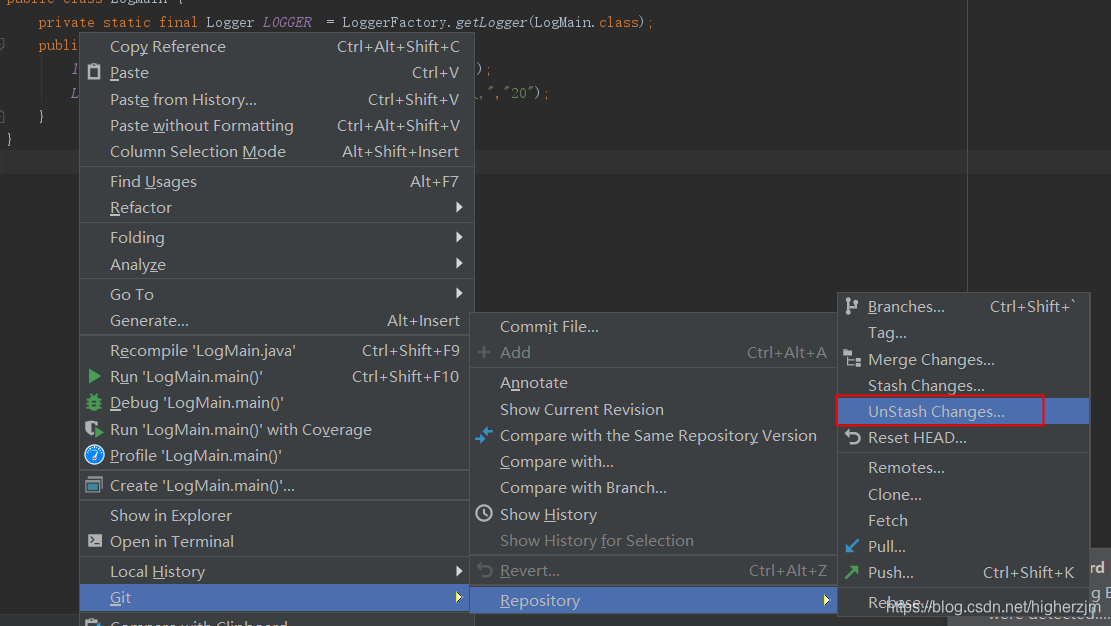Select Stash Changes

coord(964,386)
